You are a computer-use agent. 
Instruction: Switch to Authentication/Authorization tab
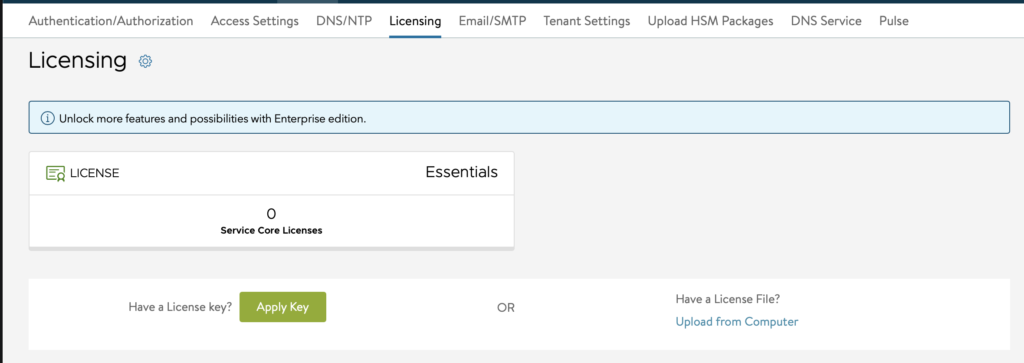point(111,21)
